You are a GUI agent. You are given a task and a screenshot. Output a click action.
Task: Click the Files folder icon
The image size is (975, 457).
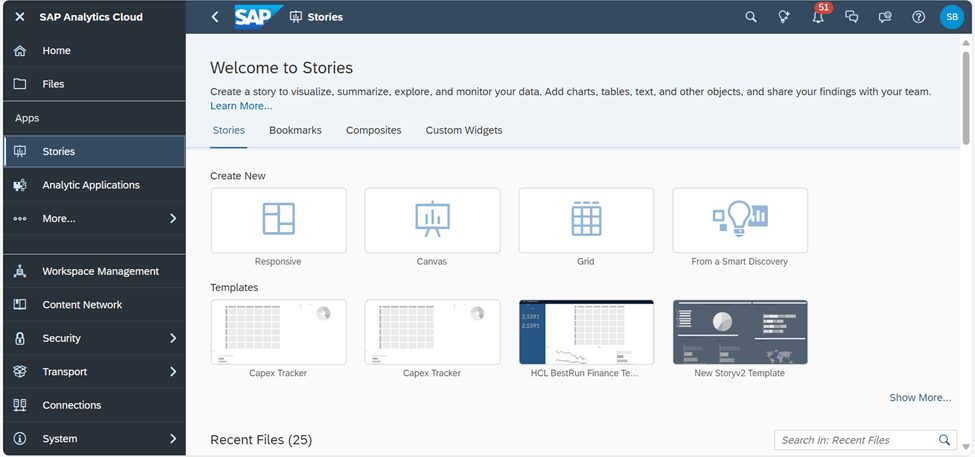click(x=20, y=84)
